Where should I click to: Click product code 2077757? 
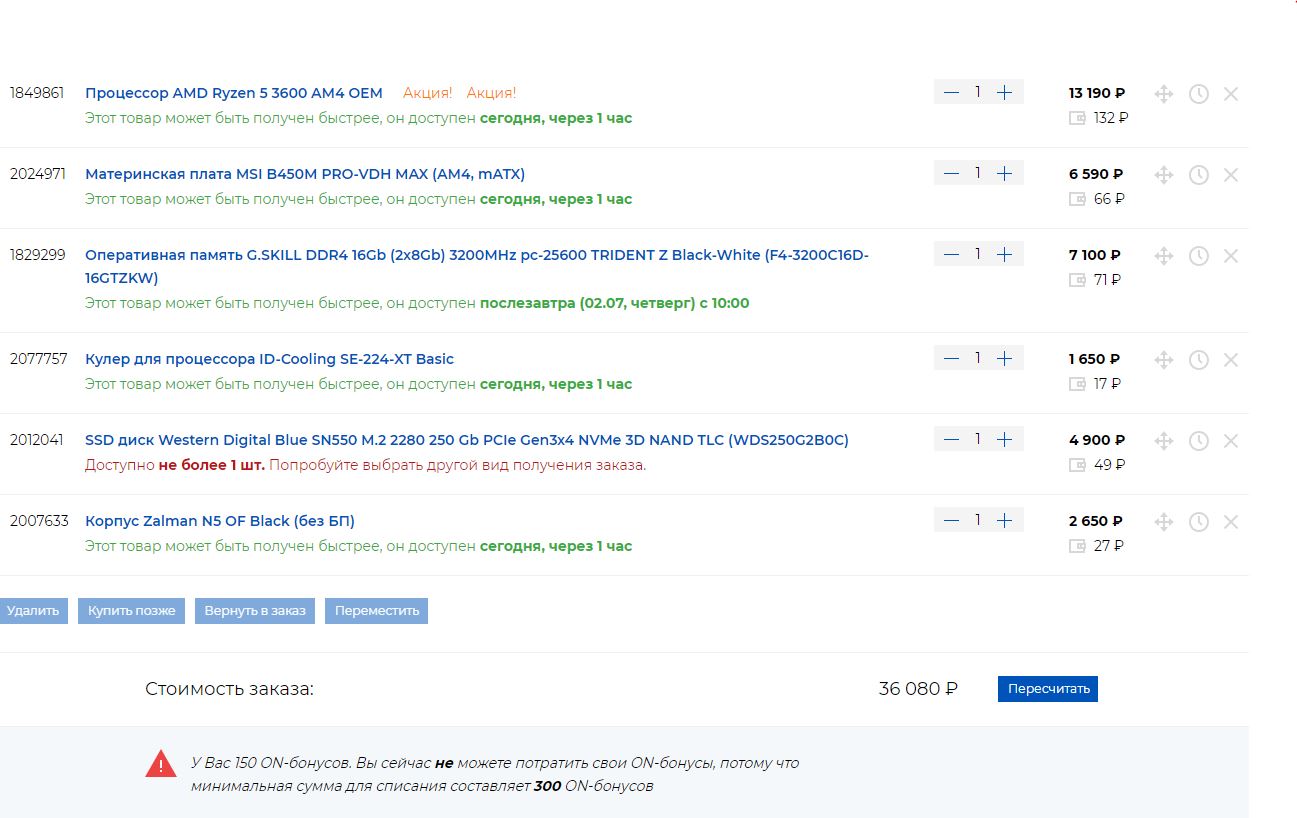[x=38, y=359]
